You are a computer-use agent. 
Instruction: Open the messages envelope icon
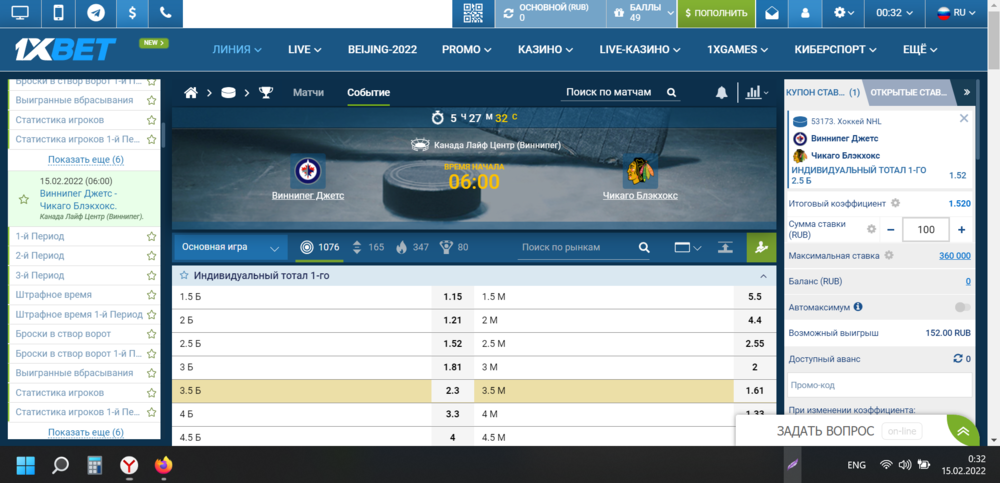point(772,13)
